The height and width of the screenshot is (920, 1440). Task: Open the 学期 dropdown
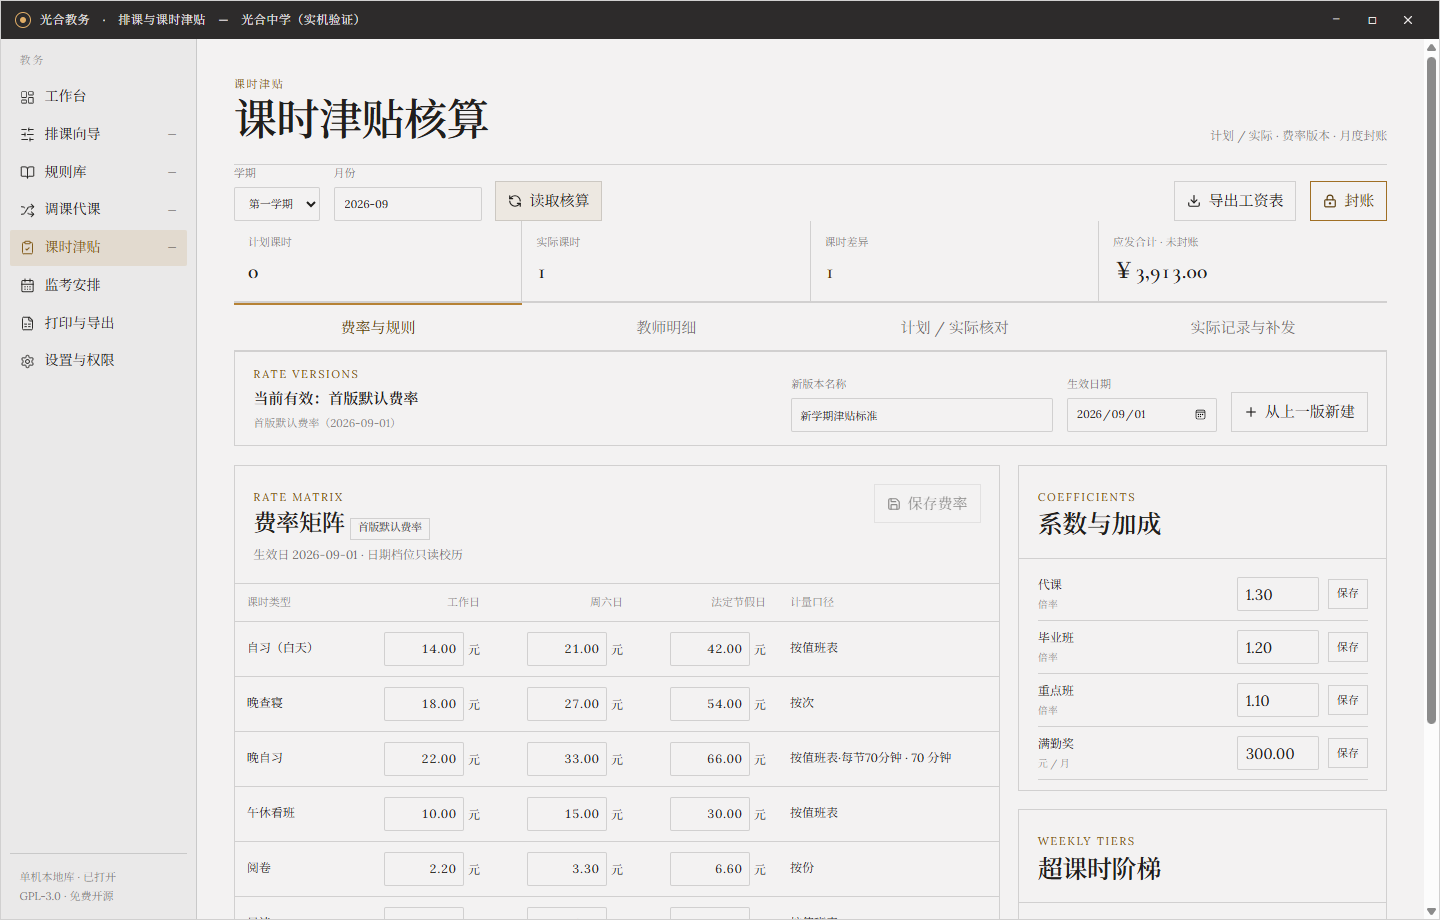point(277,204)
